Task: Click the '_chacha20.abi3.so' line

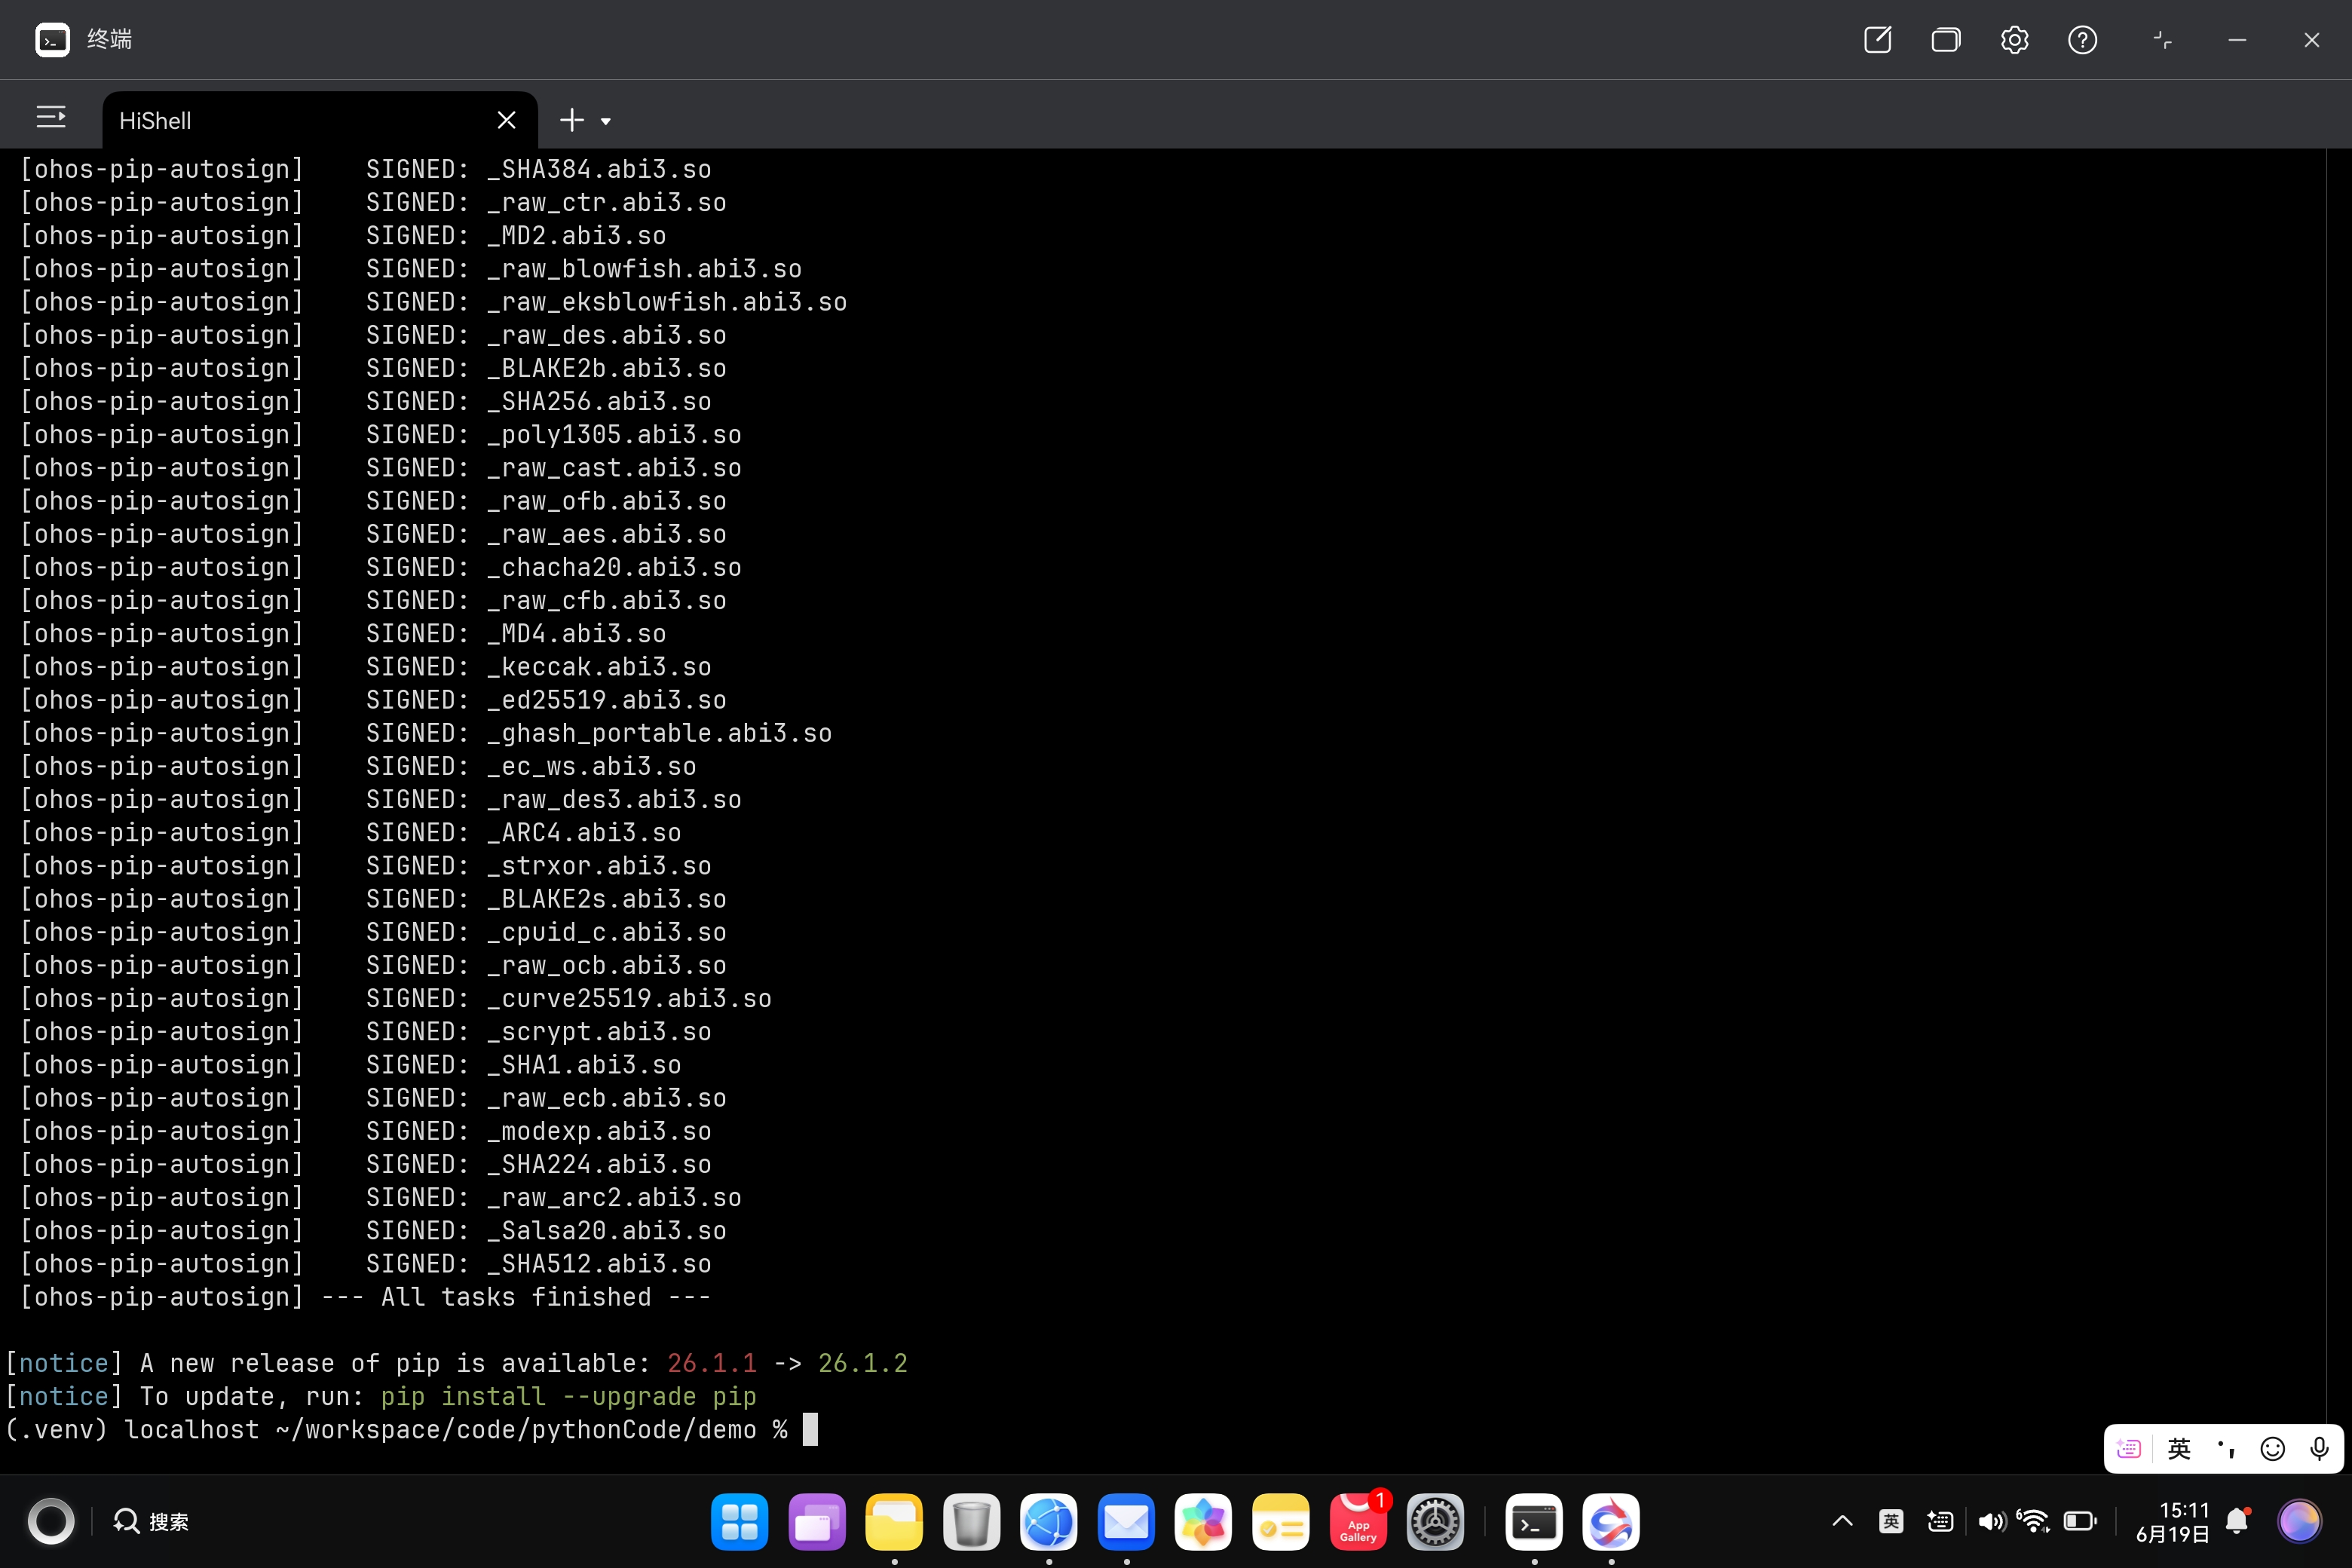Action: pyautogui.click(x=614, y=567)
